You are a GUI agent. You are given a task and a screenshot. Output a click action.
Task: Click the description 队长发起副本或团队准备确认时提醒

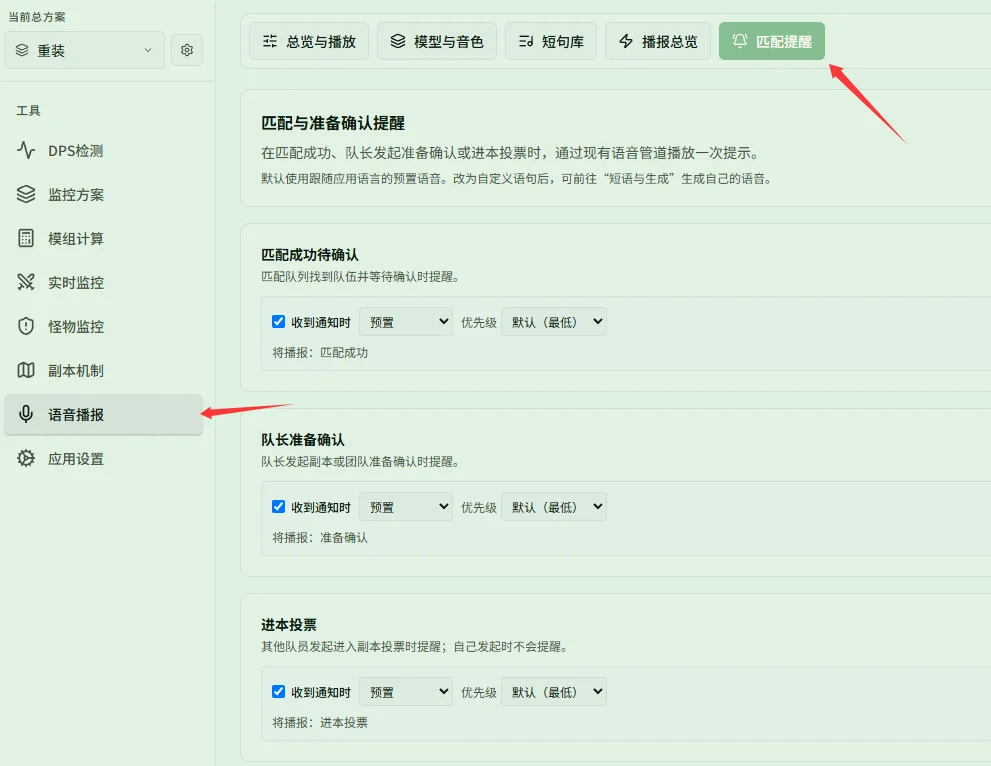[360, 462]
